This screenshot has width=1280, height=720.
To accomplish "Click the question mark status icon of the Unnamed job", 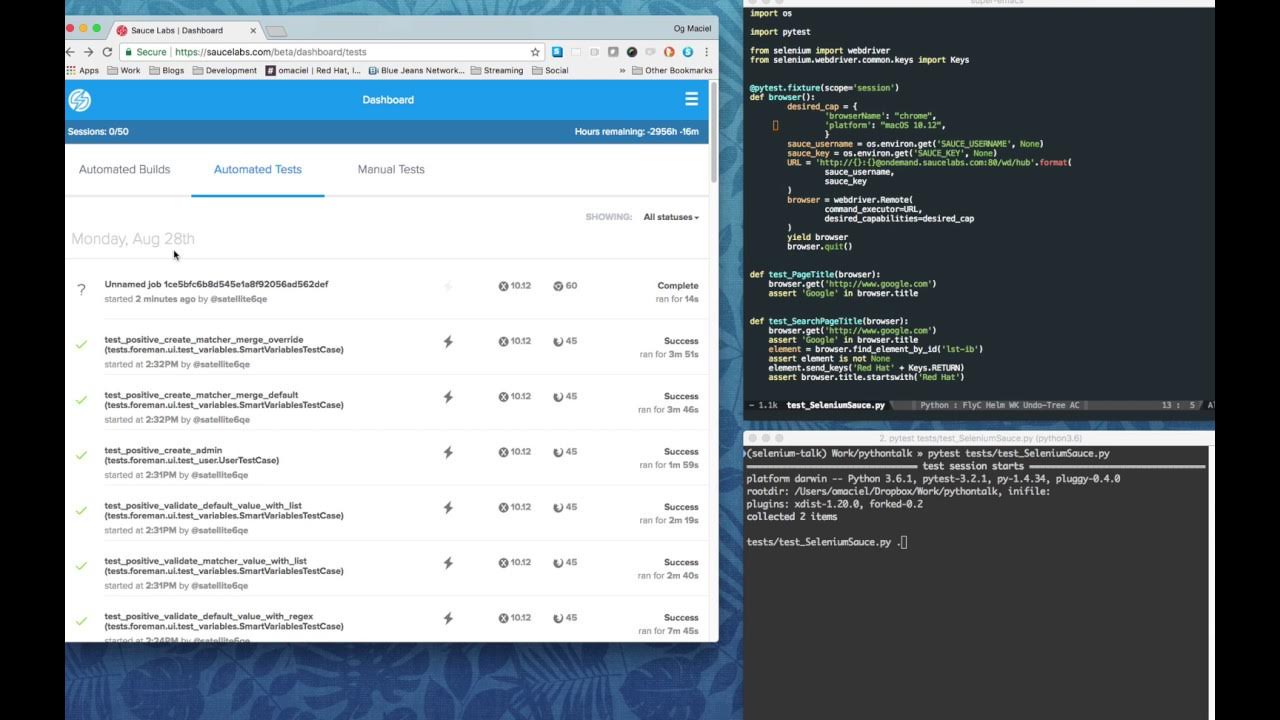I will tap(81, 290).
